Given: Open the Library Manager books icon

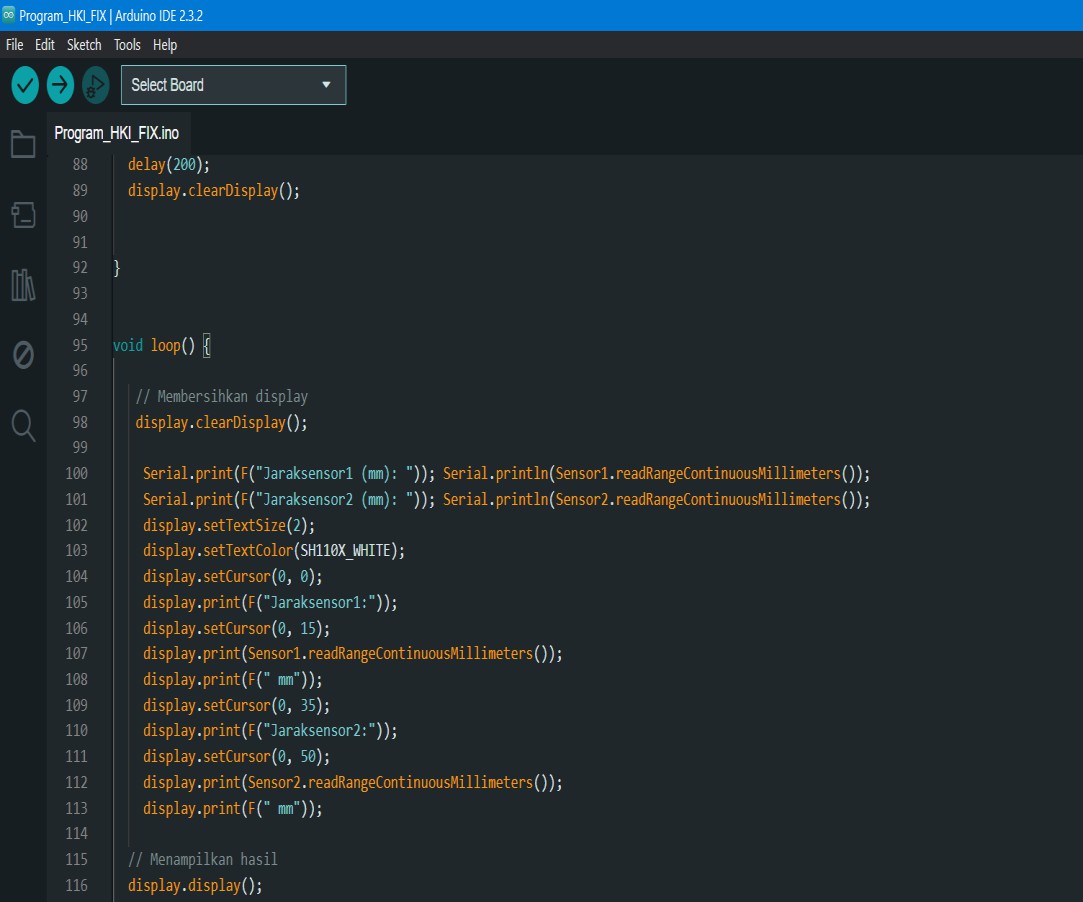Looking at the screenshot, I should (23, 285).
